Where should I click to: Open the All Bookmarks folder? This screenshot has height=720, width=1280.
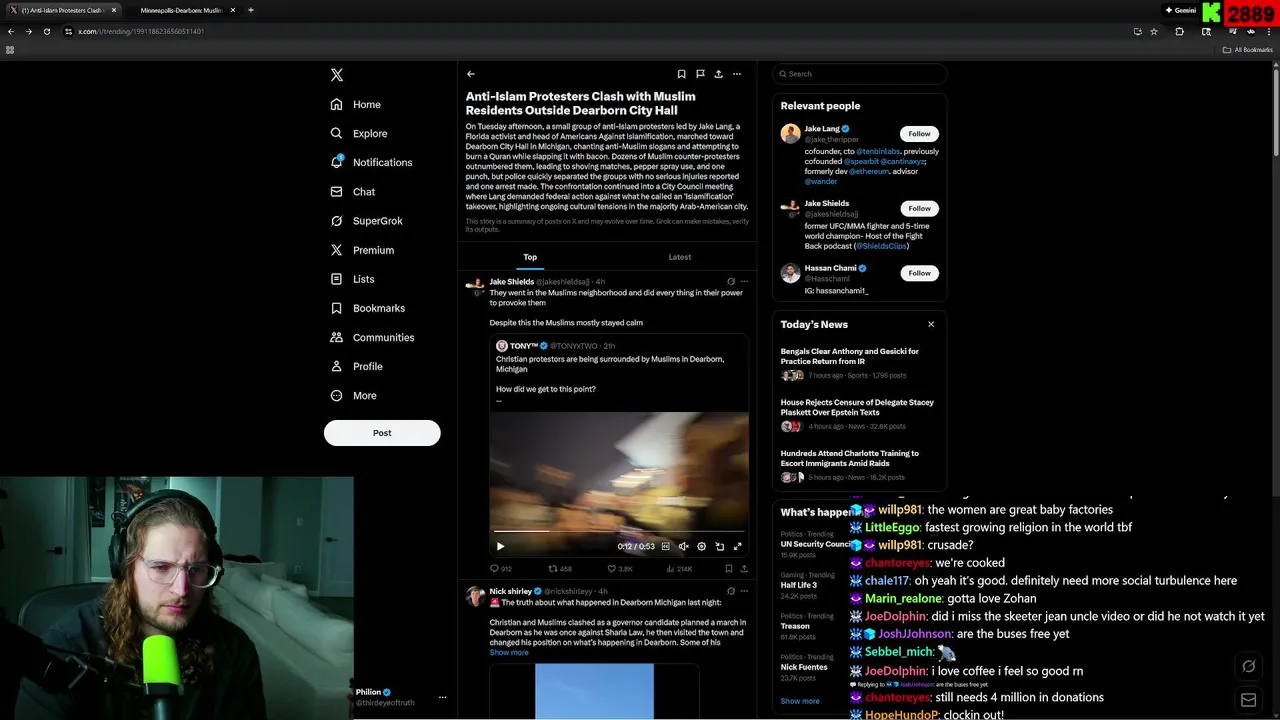tap(1247, 50)
